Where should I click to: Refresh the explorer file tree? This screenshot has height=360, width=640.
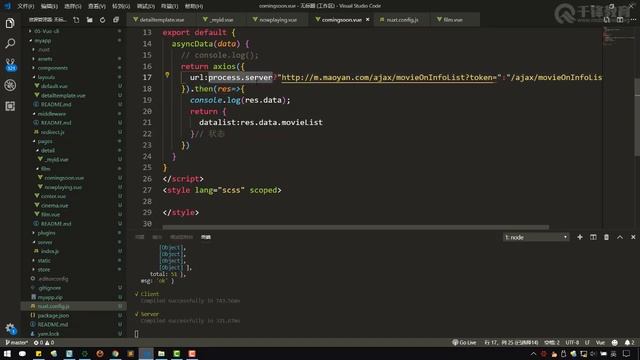pos(102,20)
